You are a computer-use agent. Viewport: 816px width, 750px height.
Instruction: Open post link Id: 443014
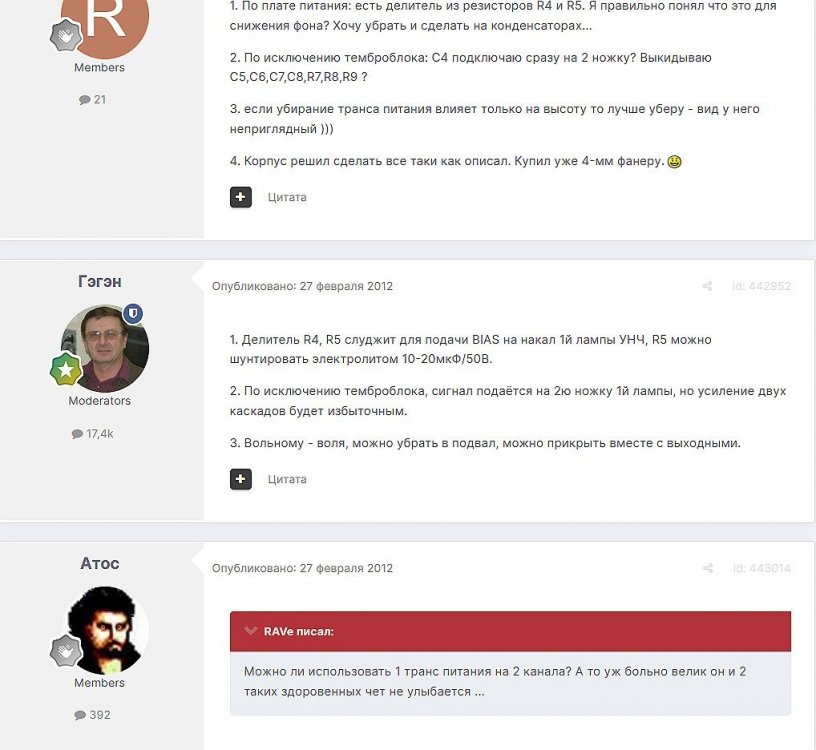click(x=761, y=568)
